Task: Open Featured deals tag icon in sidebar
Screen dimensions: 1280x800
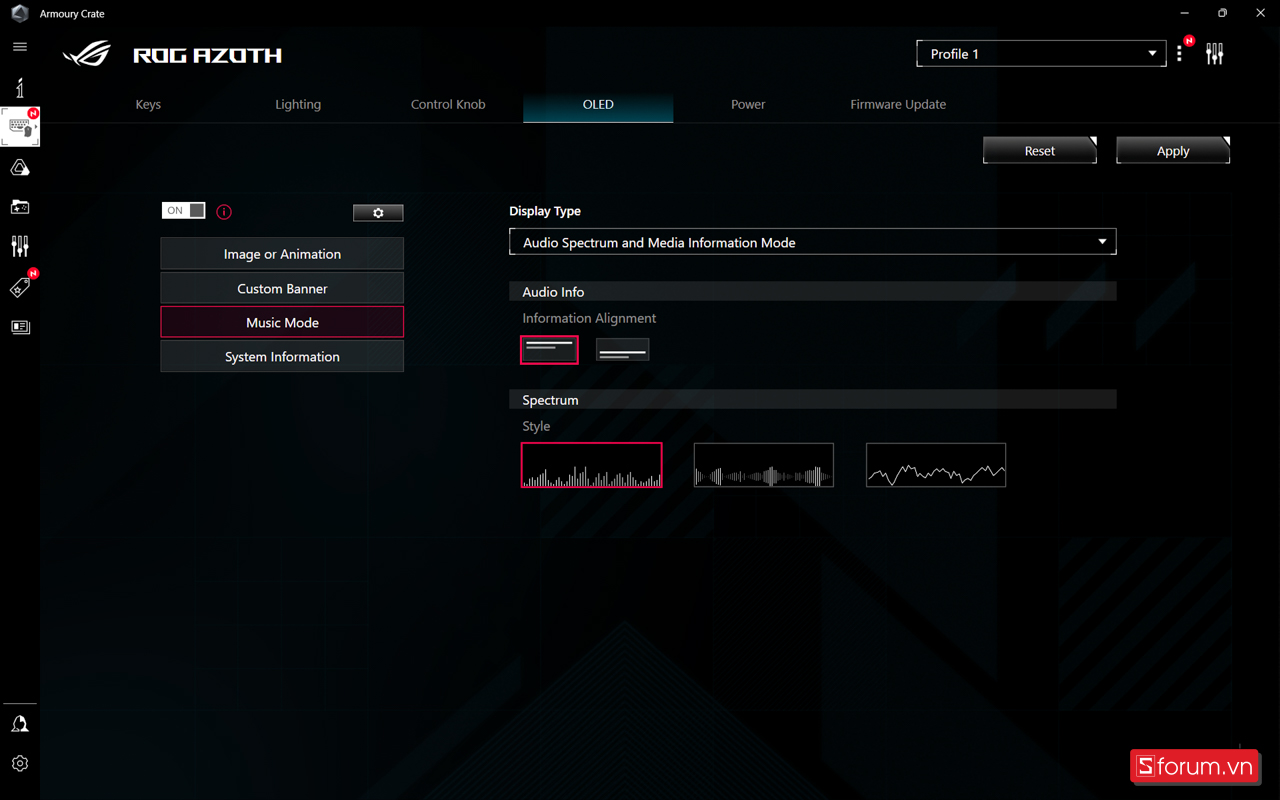Action: click(x=20, y=287)
